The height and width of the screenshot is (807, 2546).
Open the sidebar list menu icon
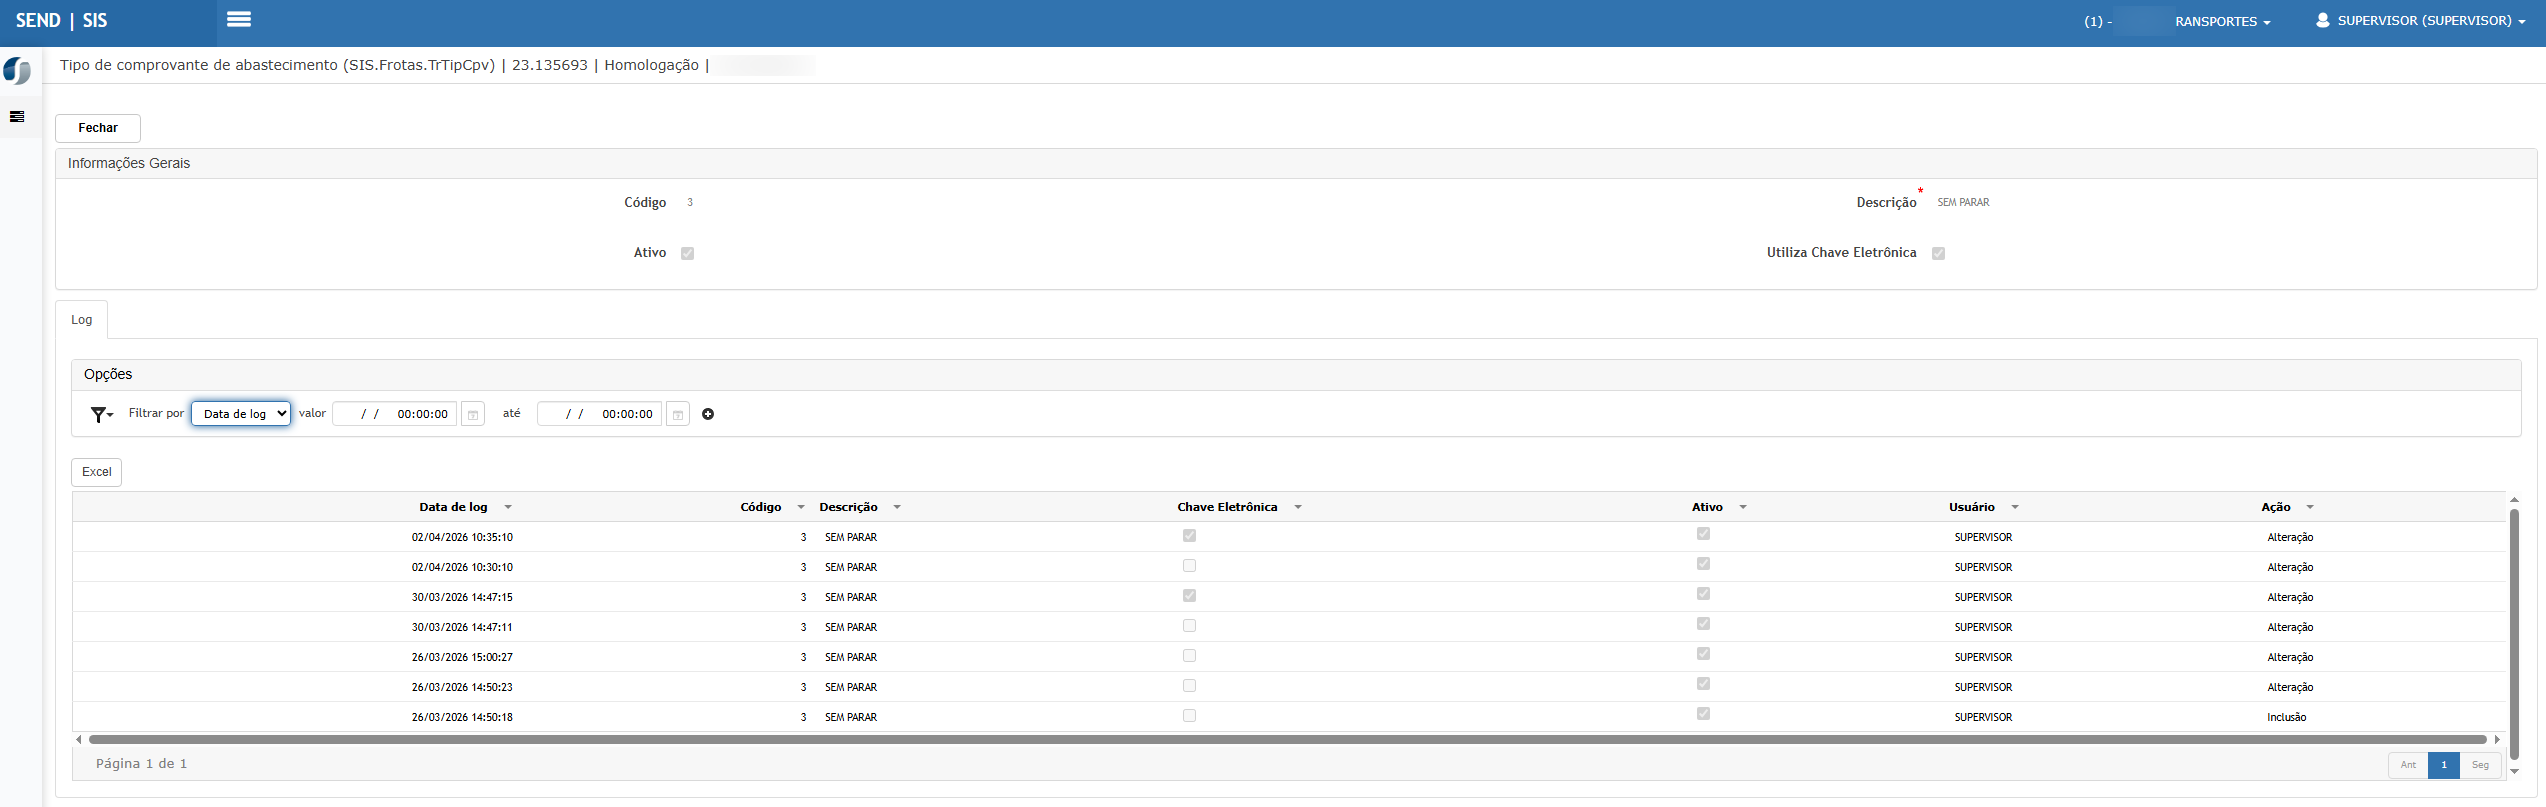coord(17,117)
